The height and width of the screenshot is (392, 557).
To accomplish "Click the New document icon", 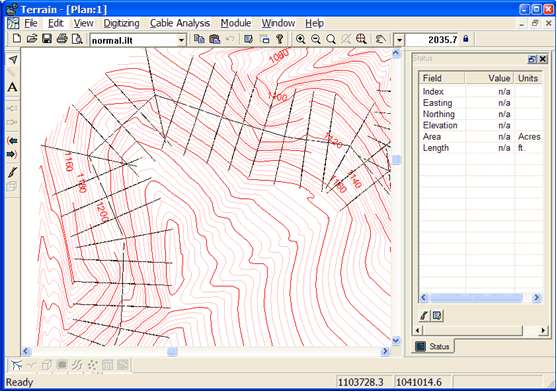I will (16, 39).
